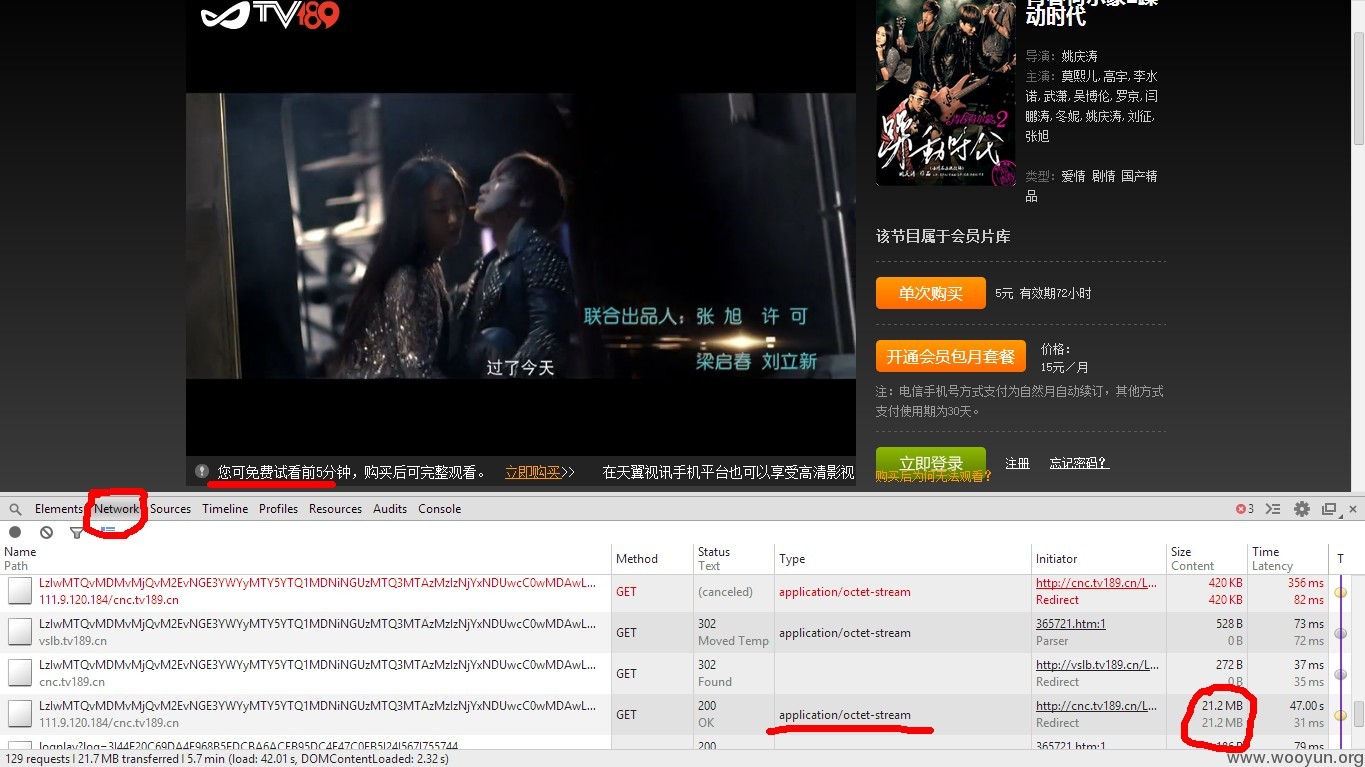Toggle large request rows icon

click(x=107, y=531)
